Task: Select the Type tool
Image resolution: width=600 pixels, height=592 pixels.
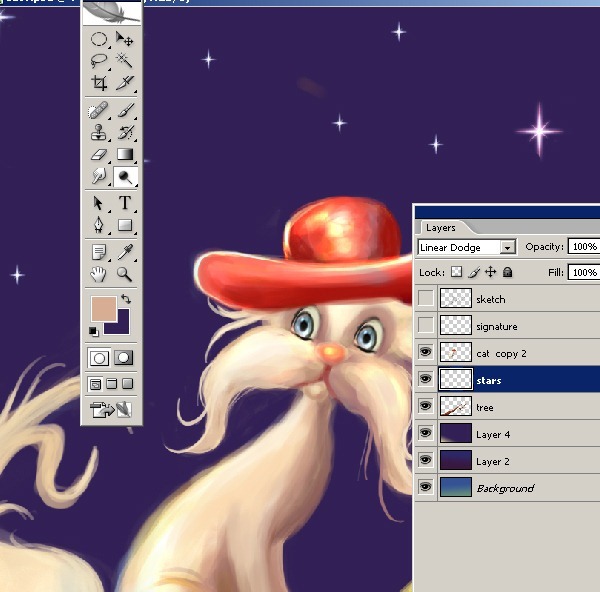Action: point(124,203)
